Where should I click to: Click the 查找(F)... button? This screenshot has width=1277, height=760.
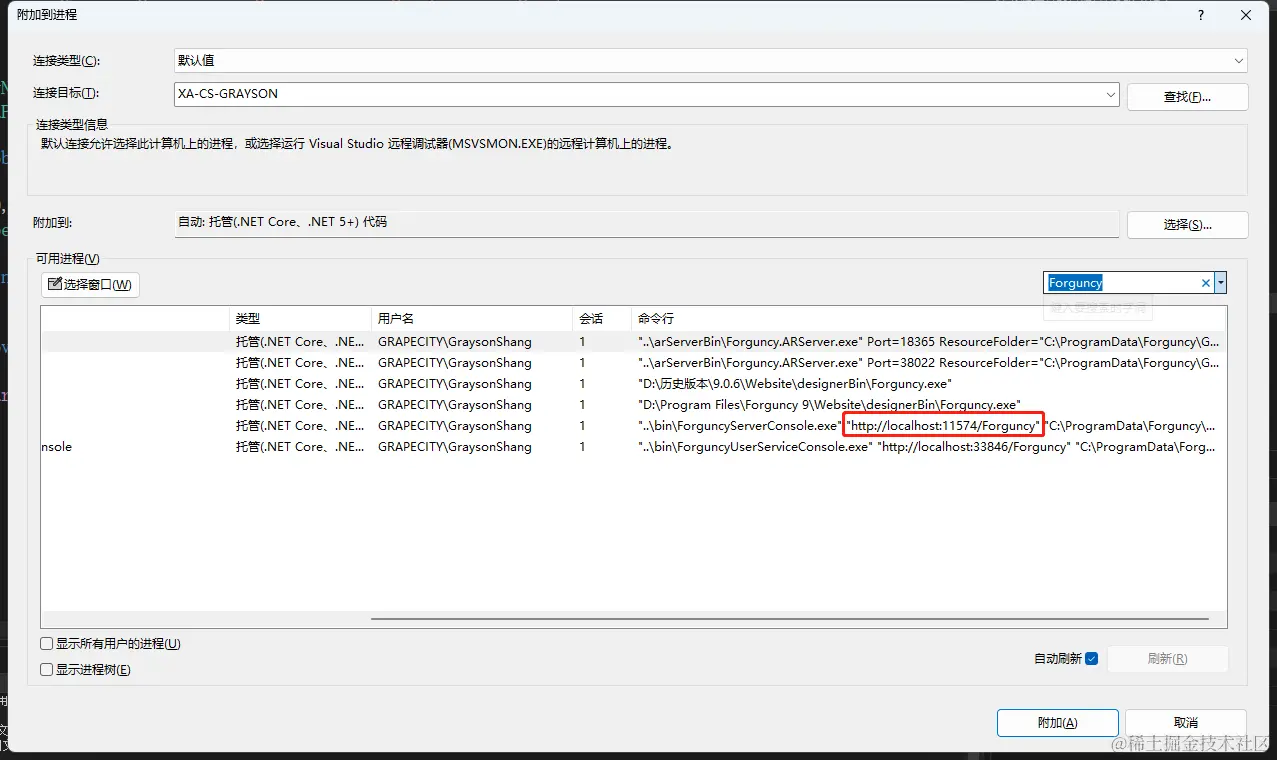(x=1187, y=97)
